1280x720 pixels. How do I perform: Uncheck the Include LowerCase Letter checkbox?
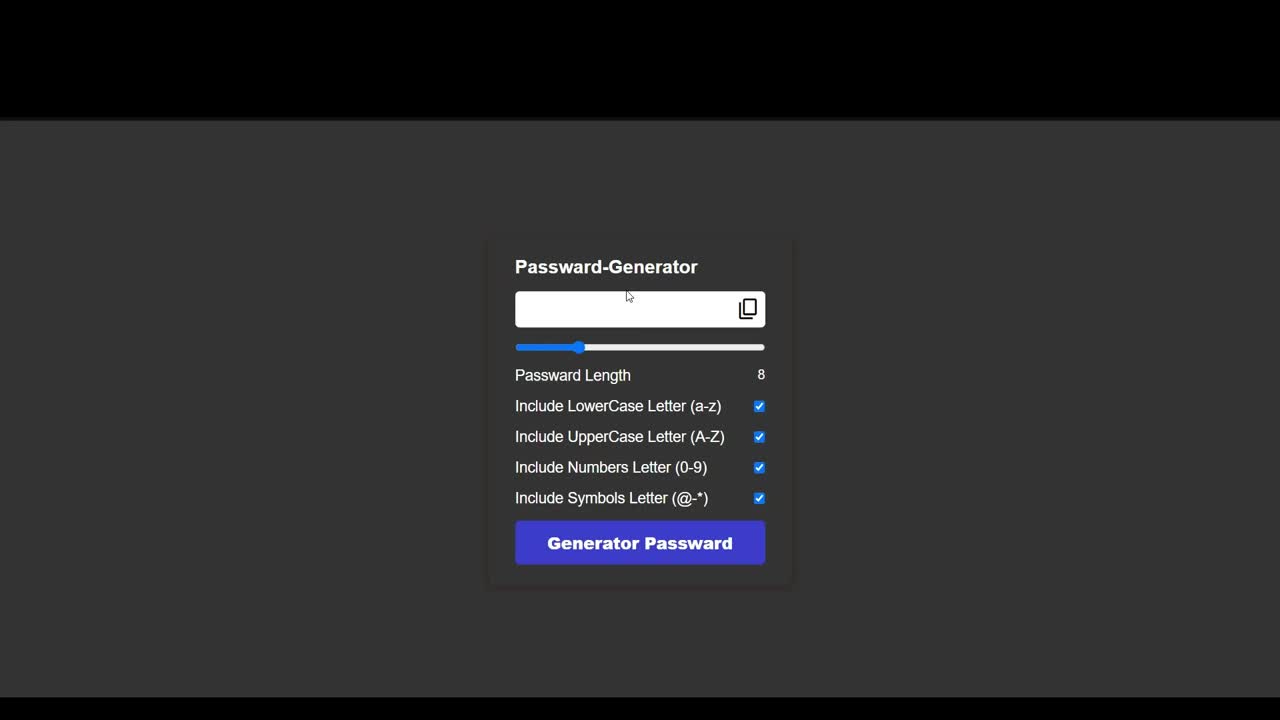point(759,406)
